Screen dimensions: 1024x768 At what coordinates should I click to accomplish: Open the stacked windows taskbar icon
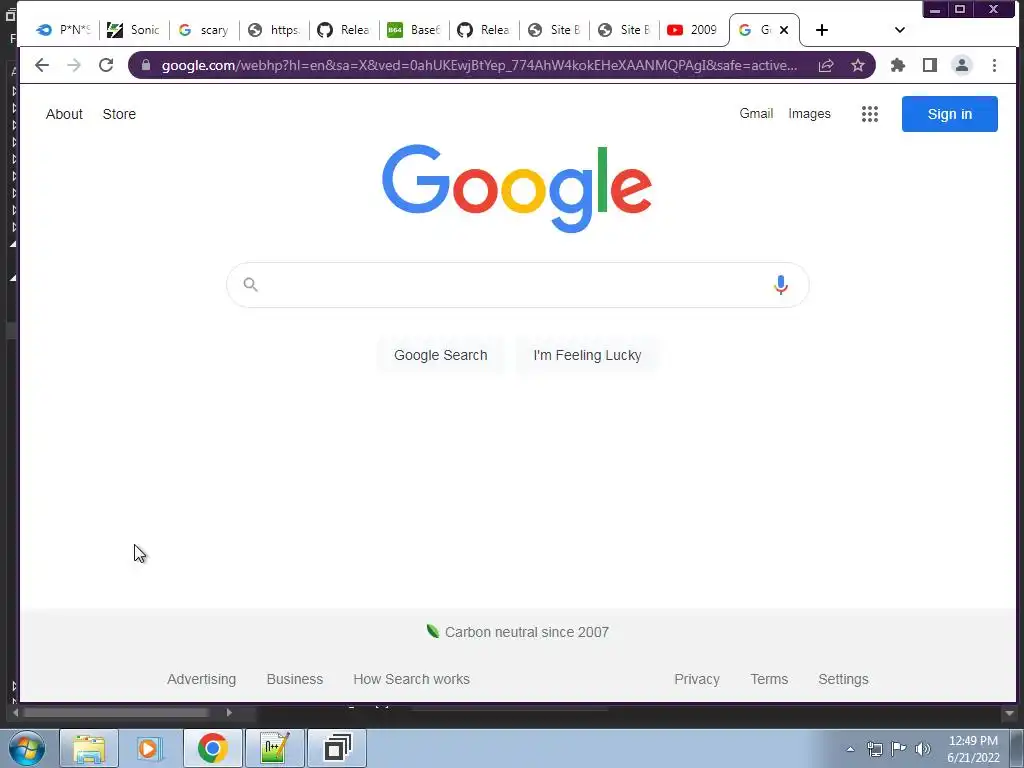pyautogui.click(x=337, y=748)
